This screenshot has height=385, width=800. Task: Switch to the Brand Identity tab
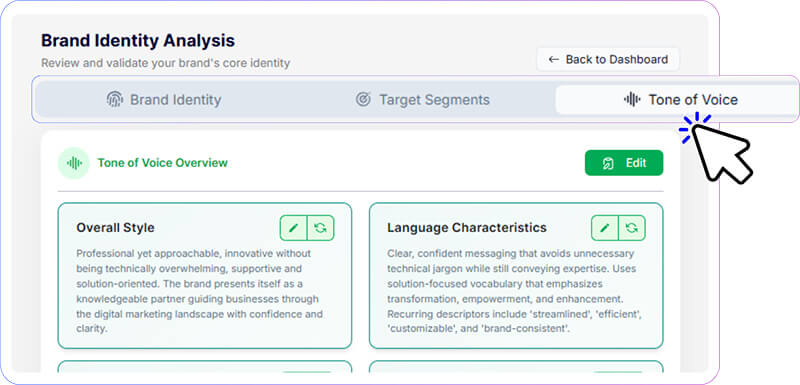point(164,99)
